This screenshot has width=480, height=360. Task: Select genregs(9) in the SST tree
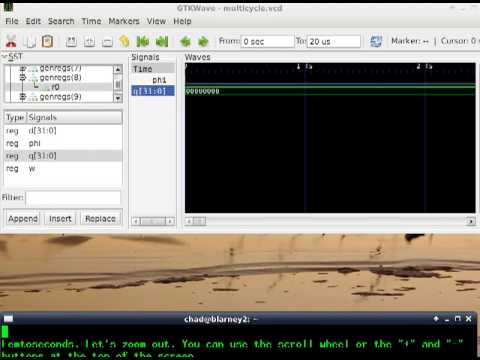[x=60, y=97]
